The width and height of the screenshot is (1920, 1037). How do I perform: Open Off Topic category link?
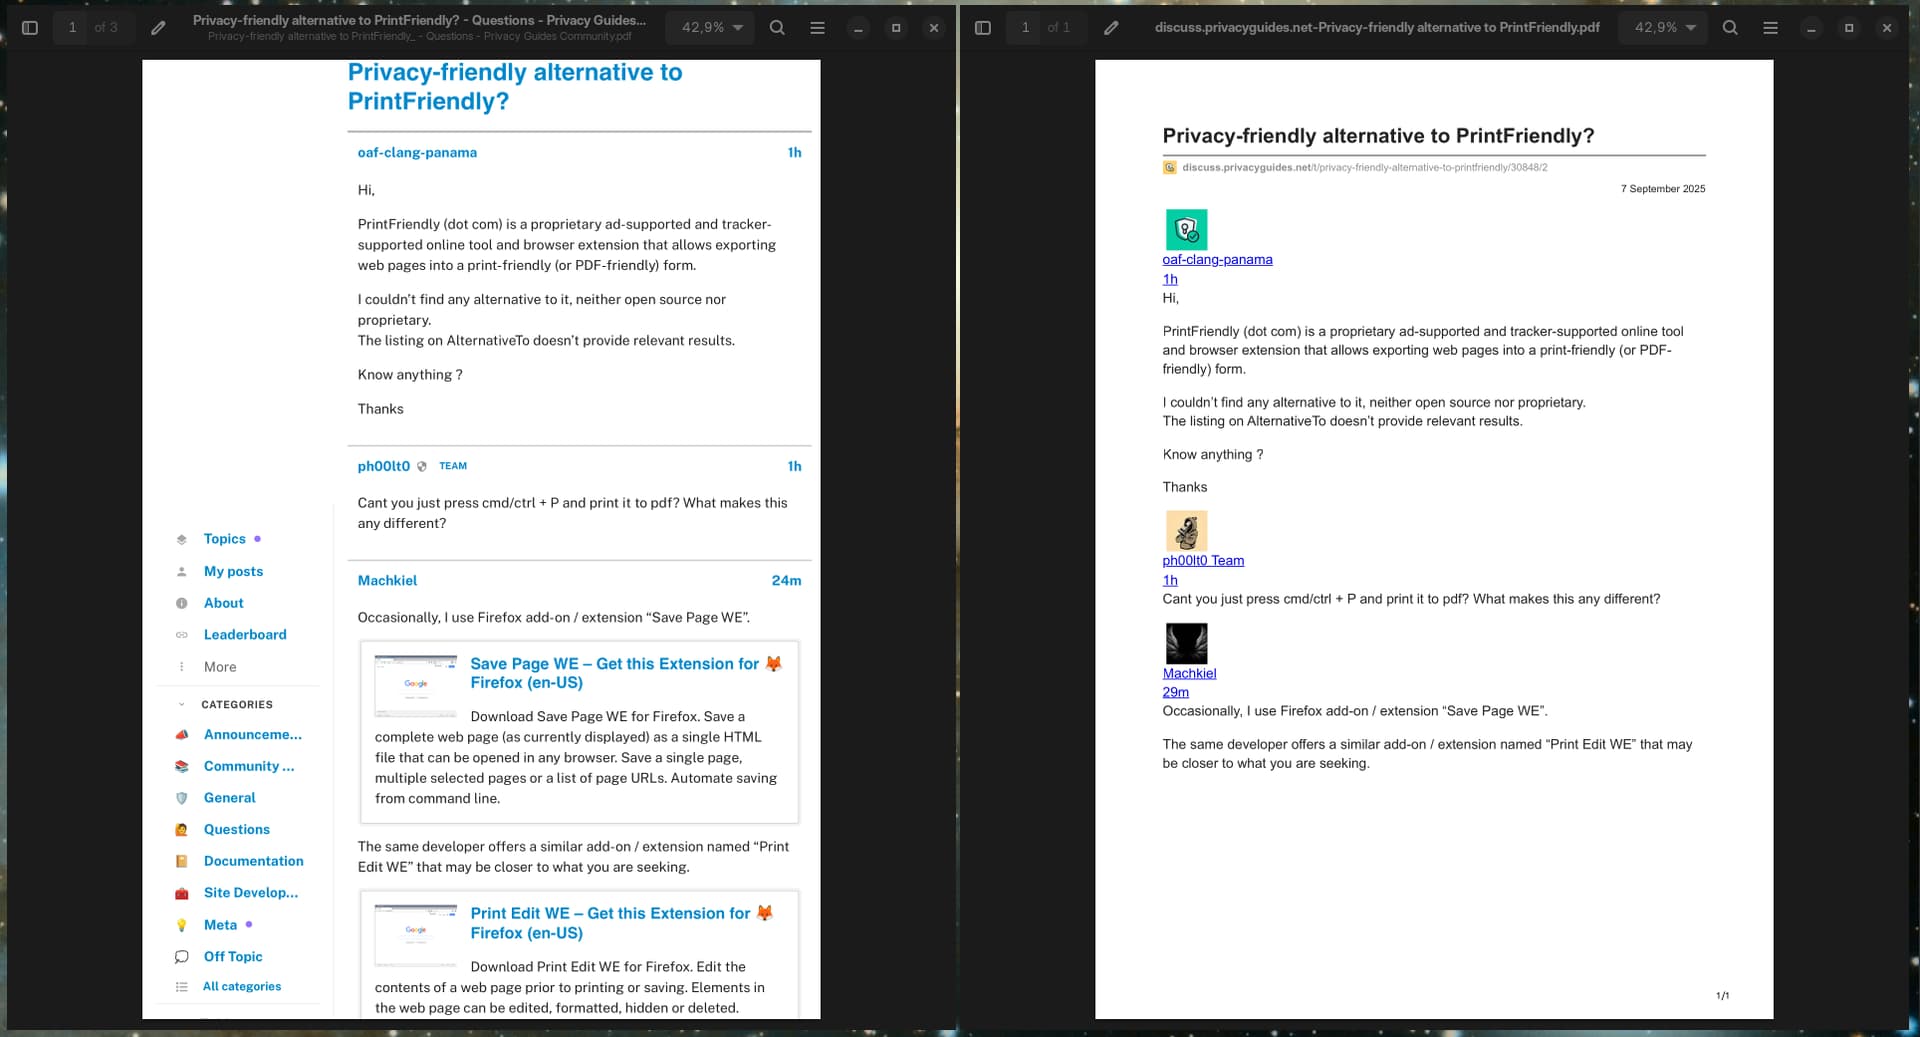click(233, 957)
